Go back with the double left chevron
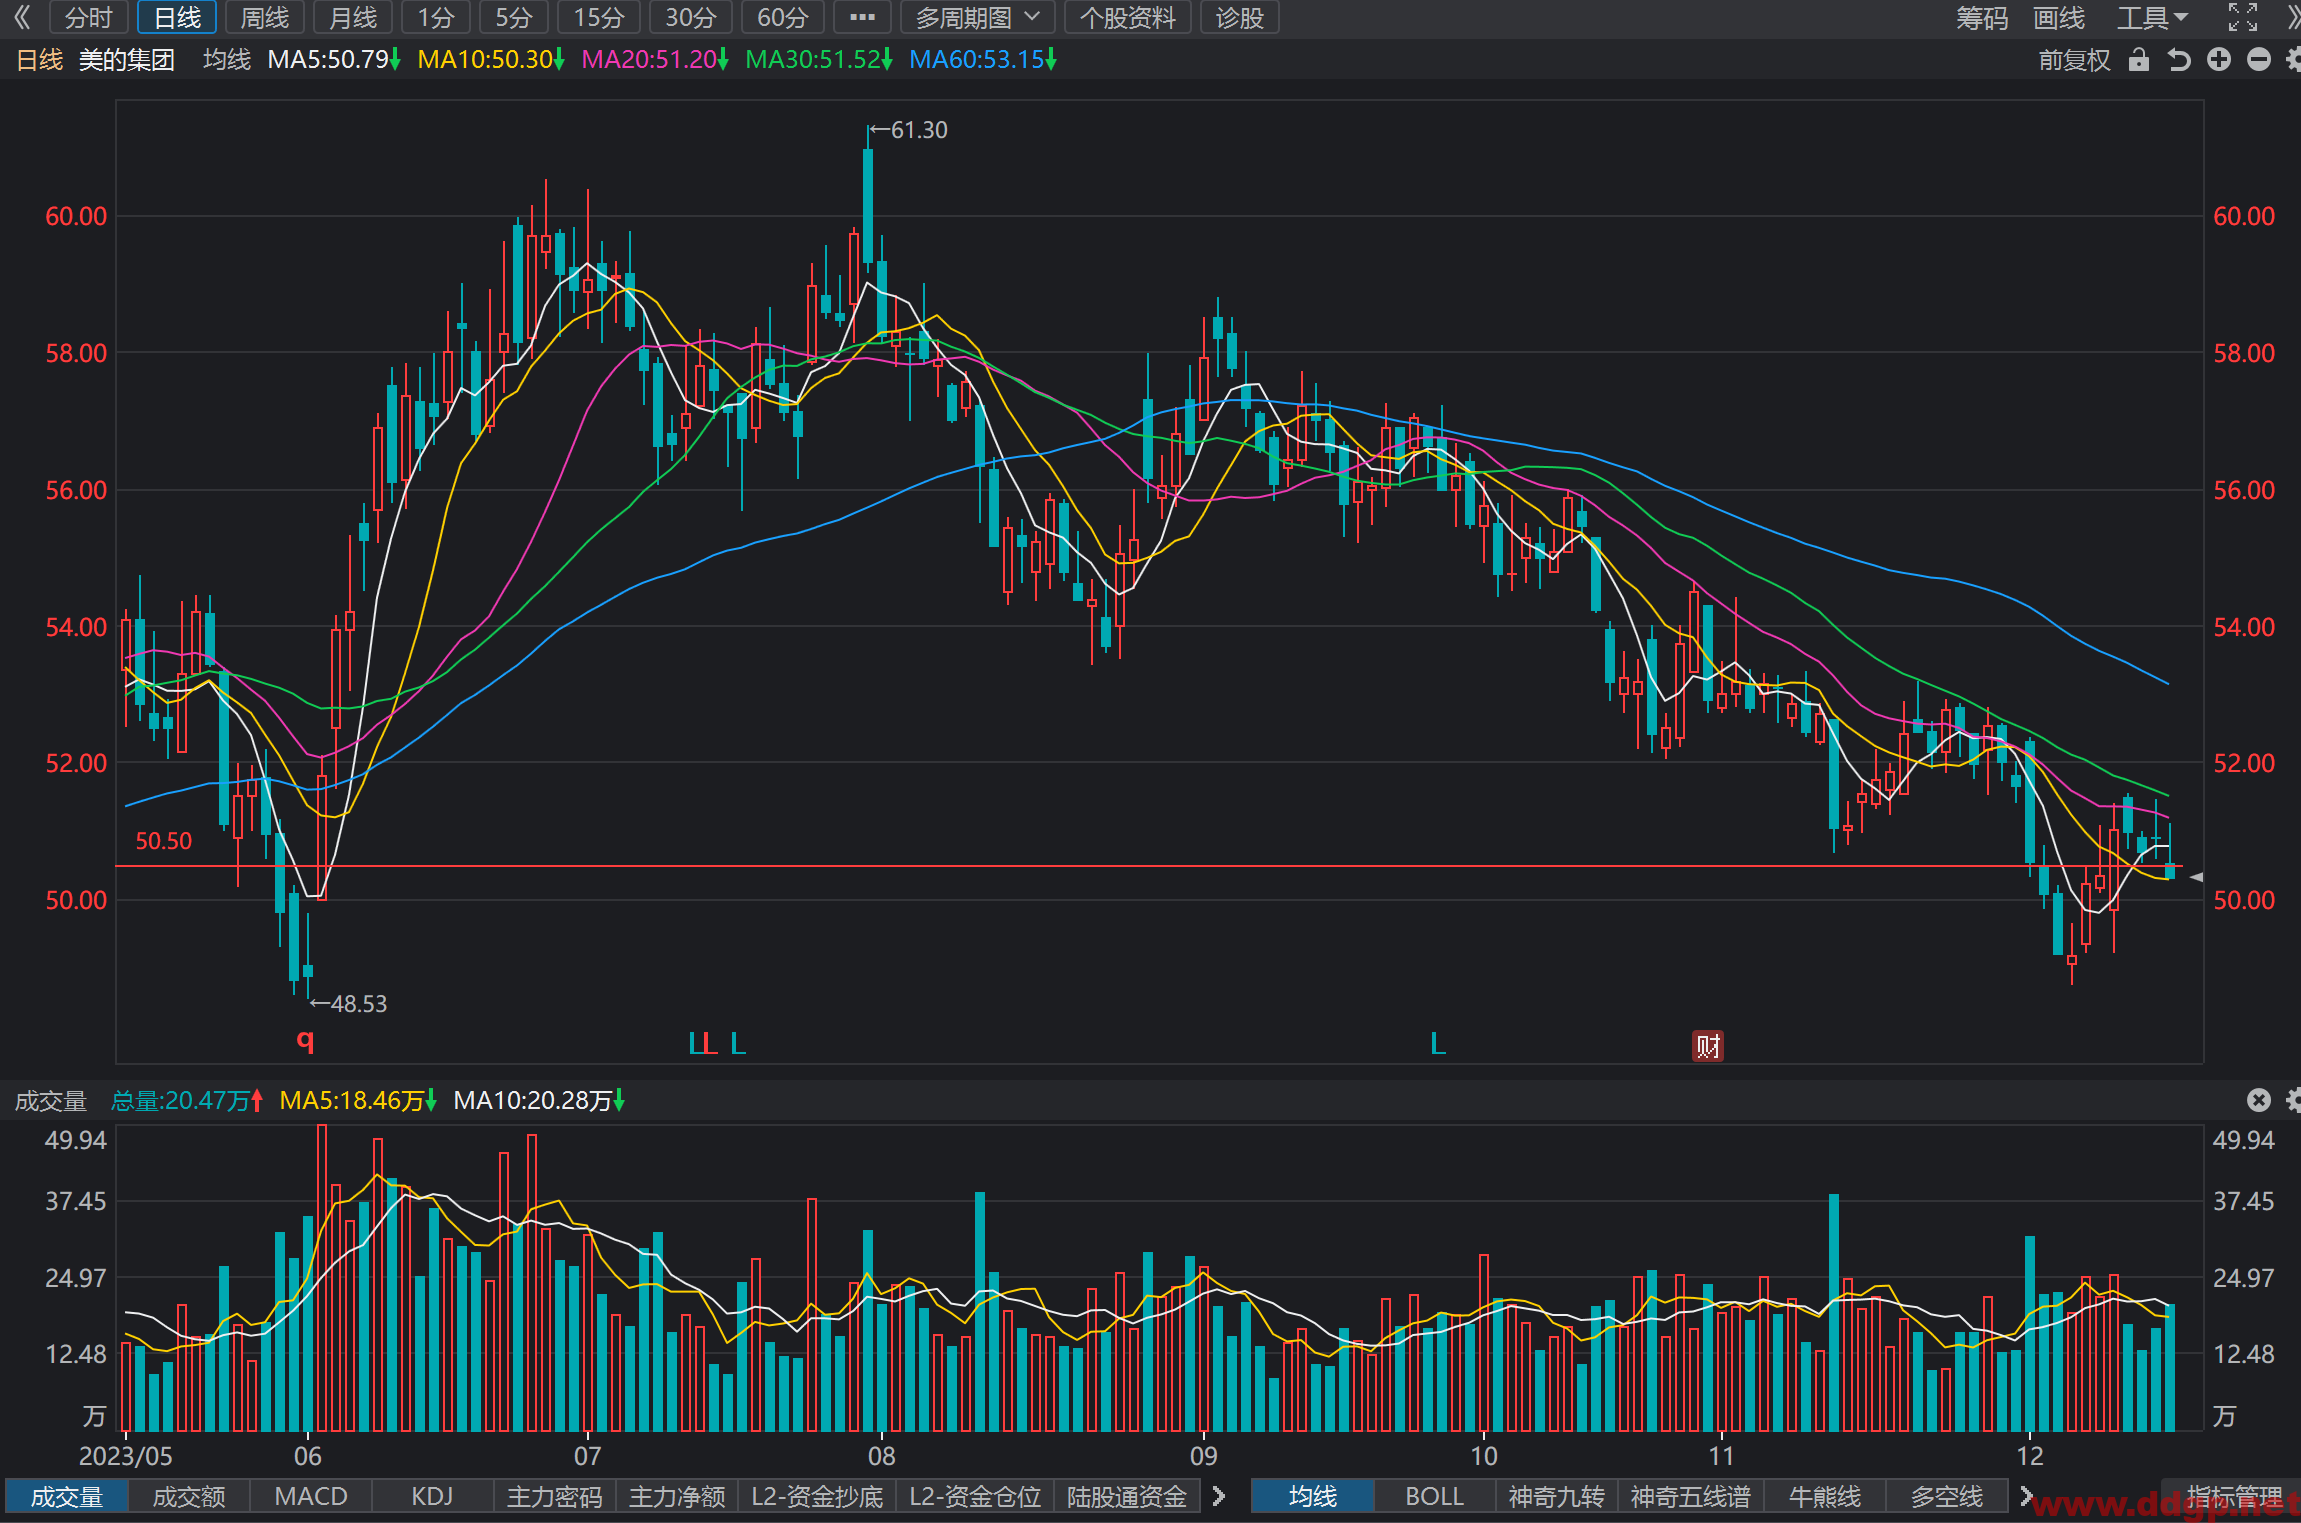 click(22, 17)
